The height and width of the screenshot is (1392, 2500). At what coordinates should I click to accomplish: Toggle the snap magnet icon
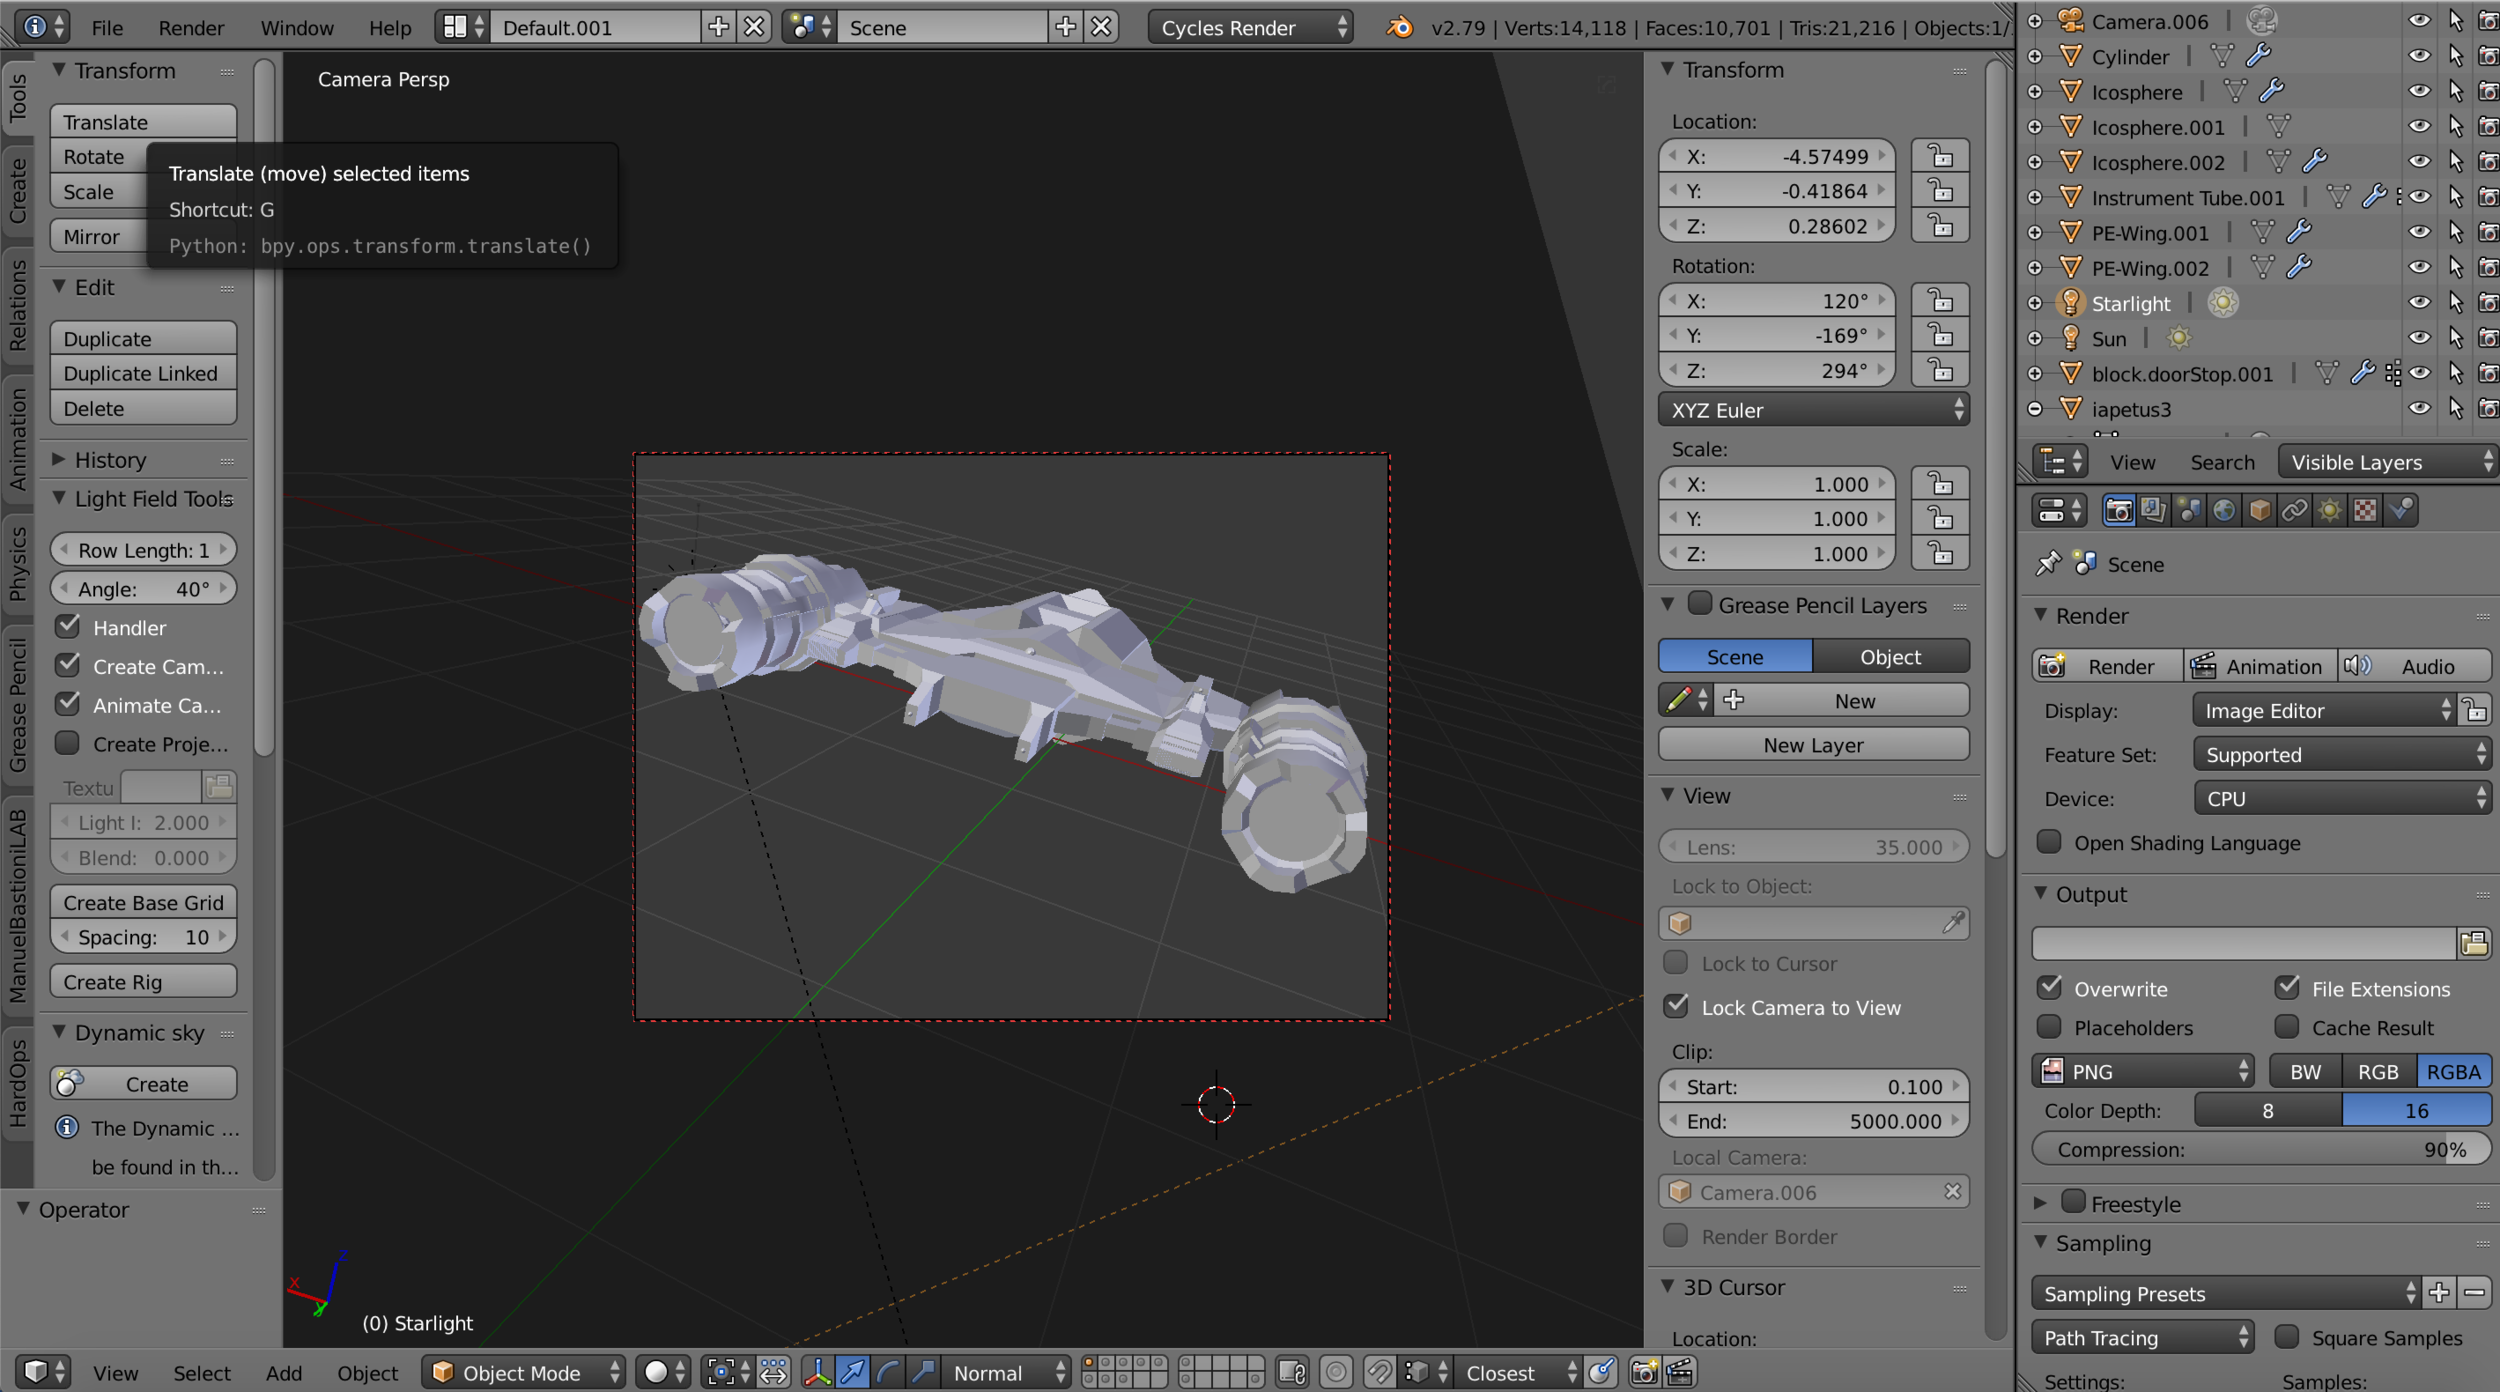pyautogui.click(x=1380, y=1372)
